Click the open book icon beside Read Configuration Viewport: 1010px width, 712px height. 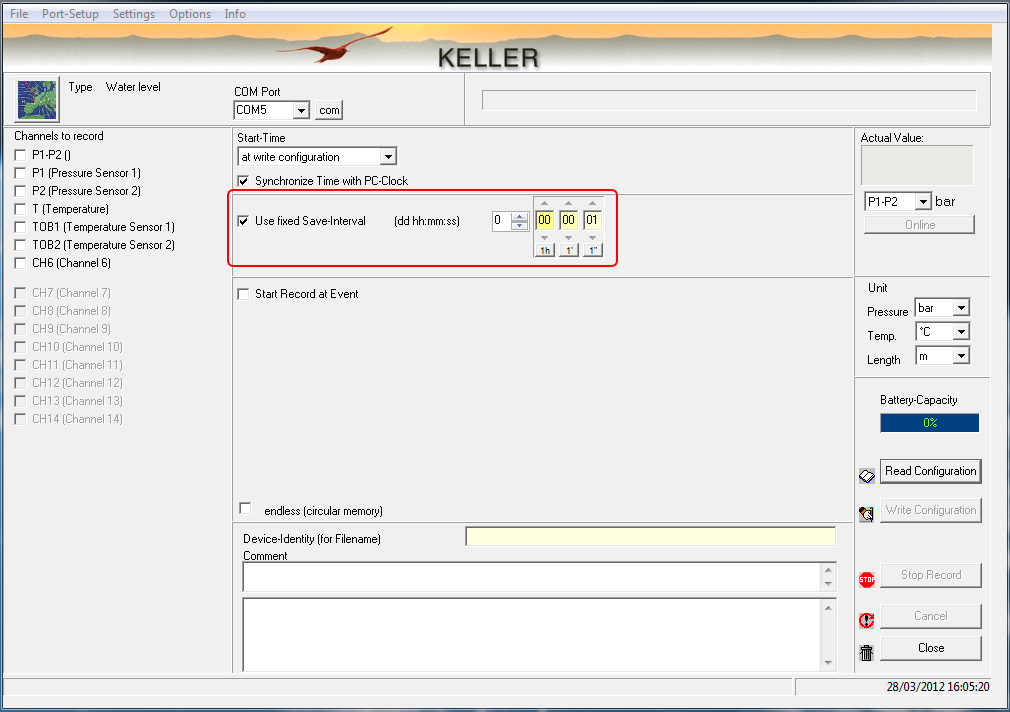pyautogui.click(x=867, y=476)
